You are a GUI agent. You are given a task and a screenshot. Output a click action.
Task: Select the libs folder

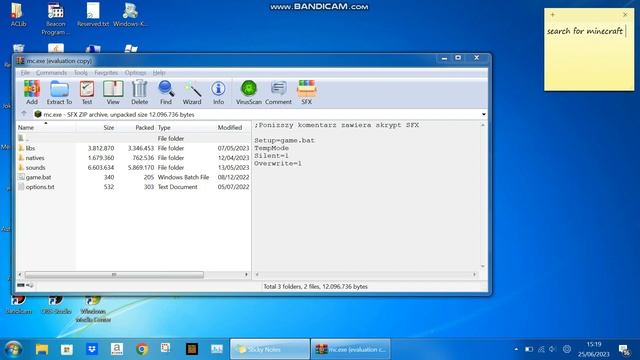tap(133, 148)
